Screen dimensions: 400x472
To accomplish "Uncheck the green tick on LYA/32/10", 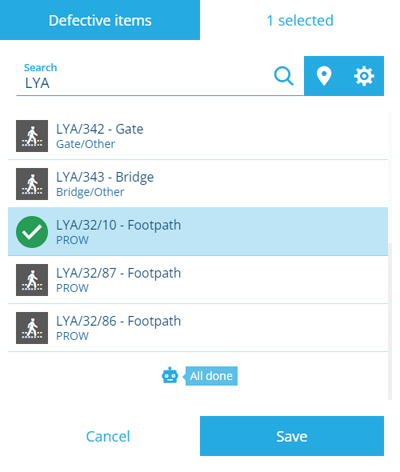I will coord(32,232).
